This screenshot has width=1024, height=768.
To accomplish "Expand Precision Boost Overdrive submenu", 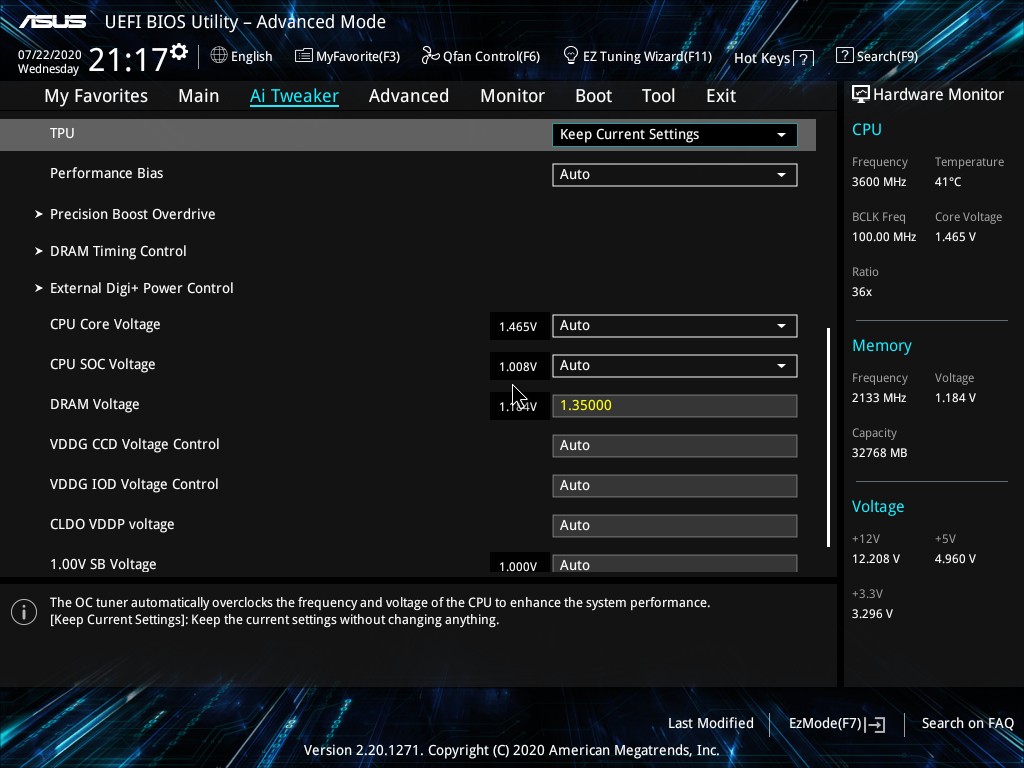I will [x=132, y=214].
